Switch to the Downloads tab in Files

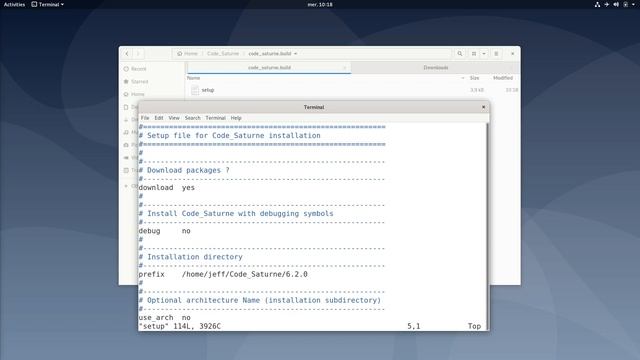[x=436, y=67]
